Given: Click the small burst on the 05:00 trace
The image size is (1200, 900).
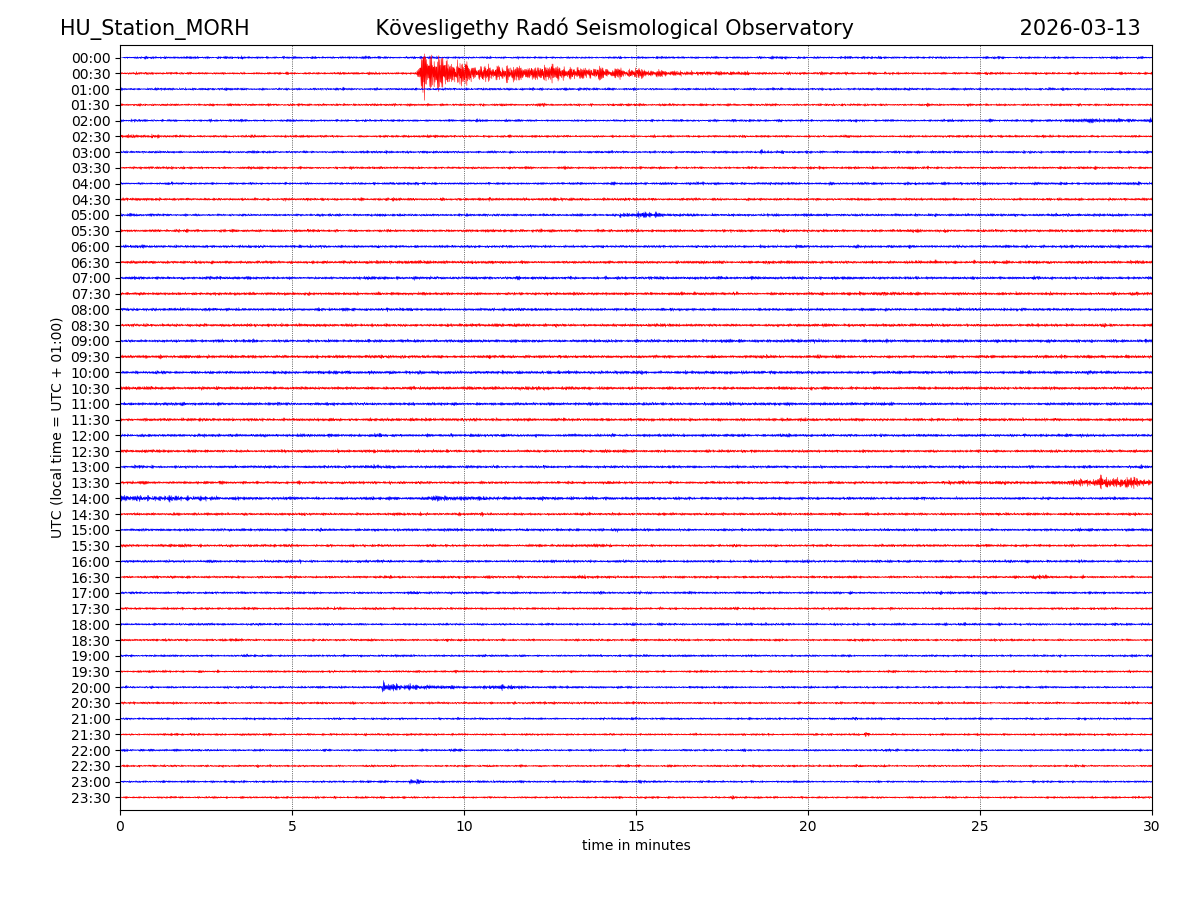Looking at the screenshot, I should click(645, 215).
